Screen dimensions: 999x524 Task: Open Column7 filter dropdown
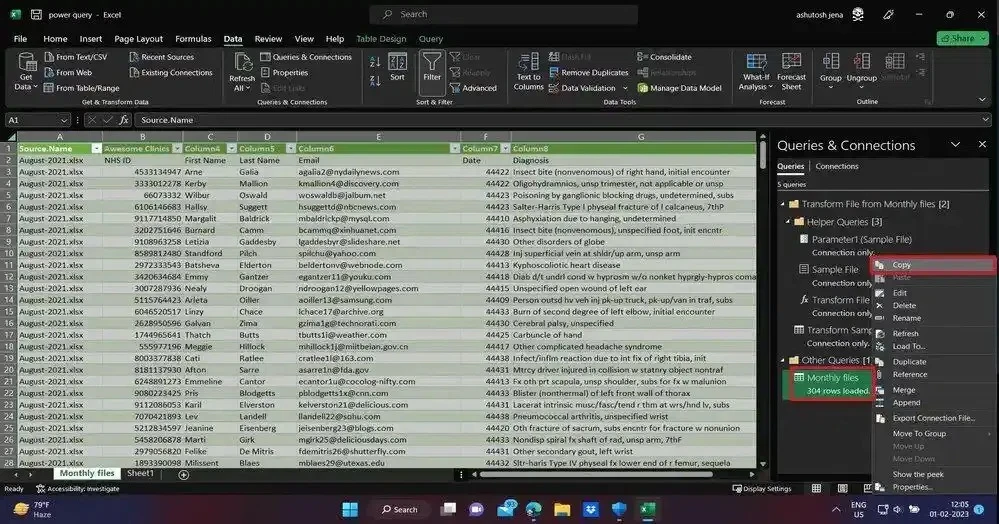(505, 149)
